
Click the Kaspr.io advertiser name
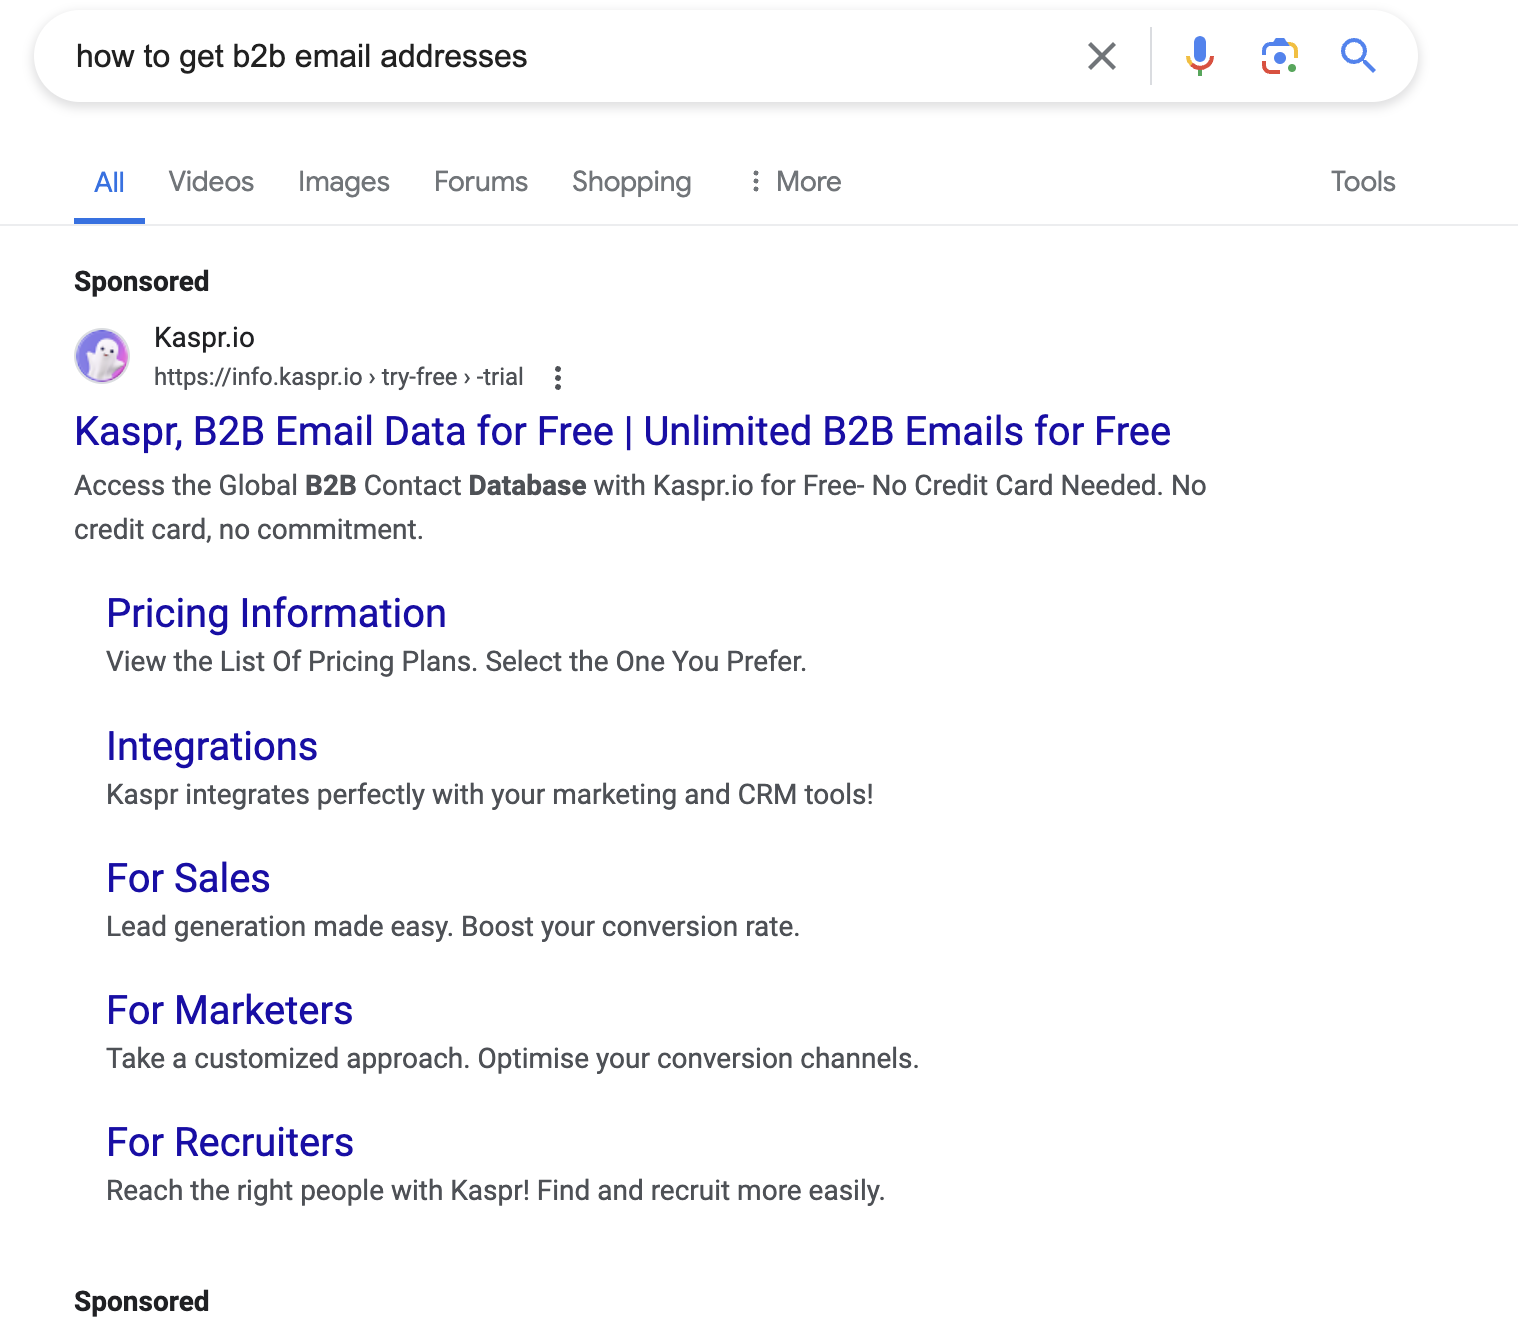coord(204,338)
